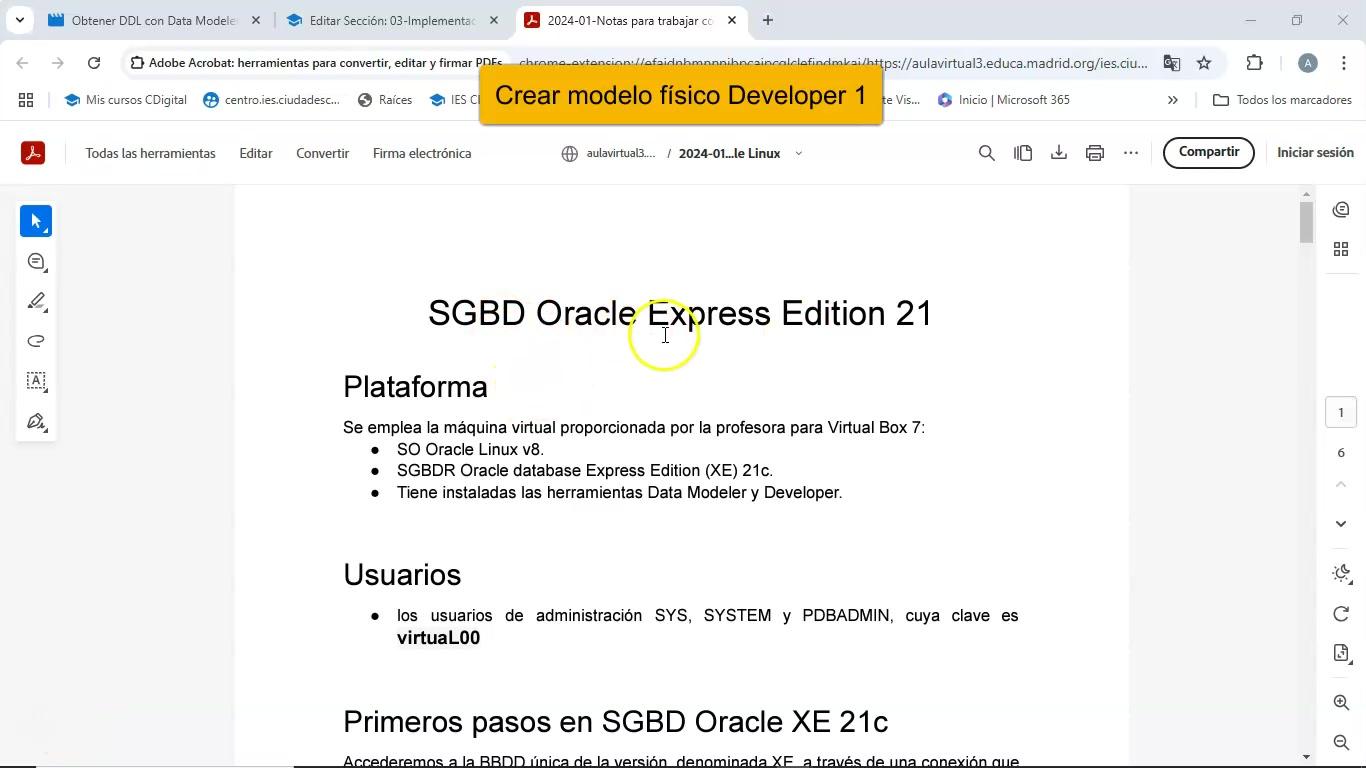Screen dimensions: 1366x768
Task: Click the Plataforma heading text
Action: coord(415,387)
